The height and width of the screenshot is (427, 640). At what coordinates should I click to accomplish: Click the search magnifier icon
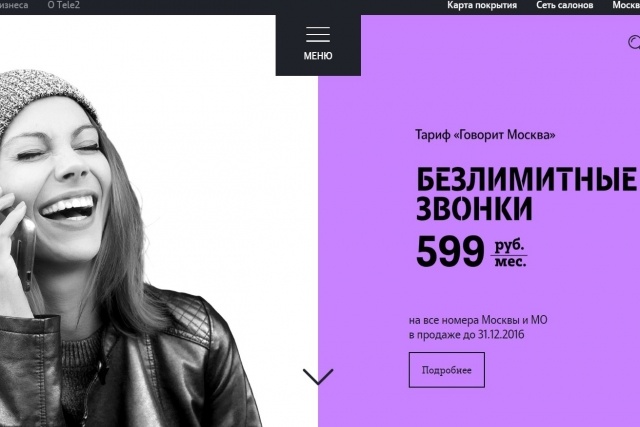point(634,42)
